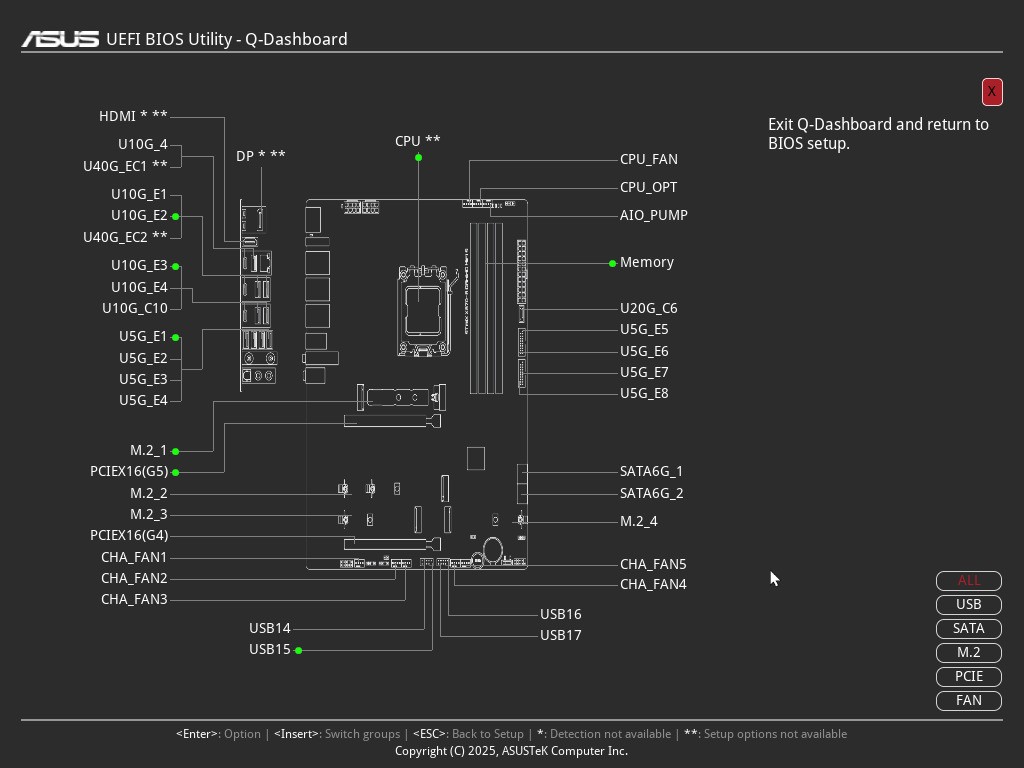The image size is (1024, 768).
Task: Show only M.2 slots
Action: tap(968, 653)
